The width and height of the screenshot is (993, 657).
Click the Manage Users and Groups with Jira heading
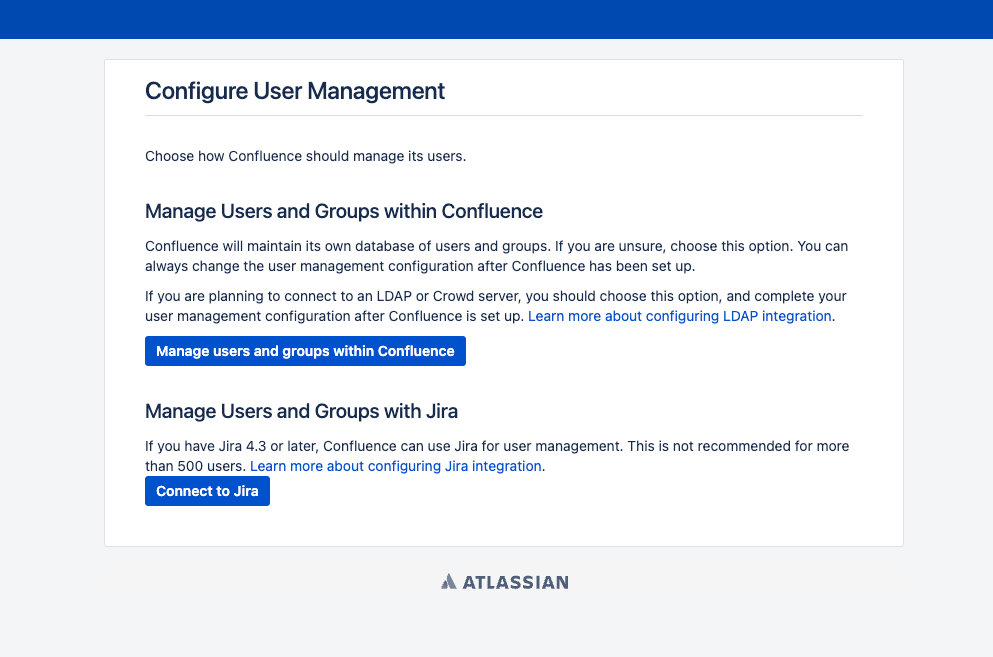pos(301,411)
